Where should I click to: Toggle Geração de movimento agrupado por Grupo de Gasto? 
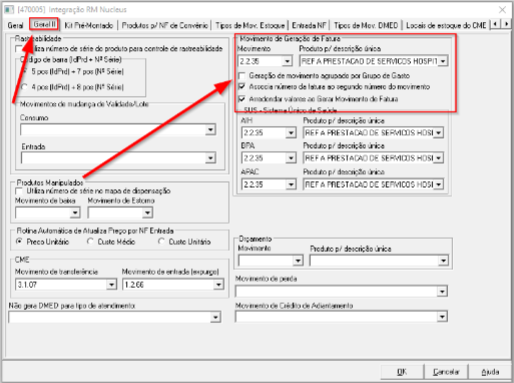(242, 76)
